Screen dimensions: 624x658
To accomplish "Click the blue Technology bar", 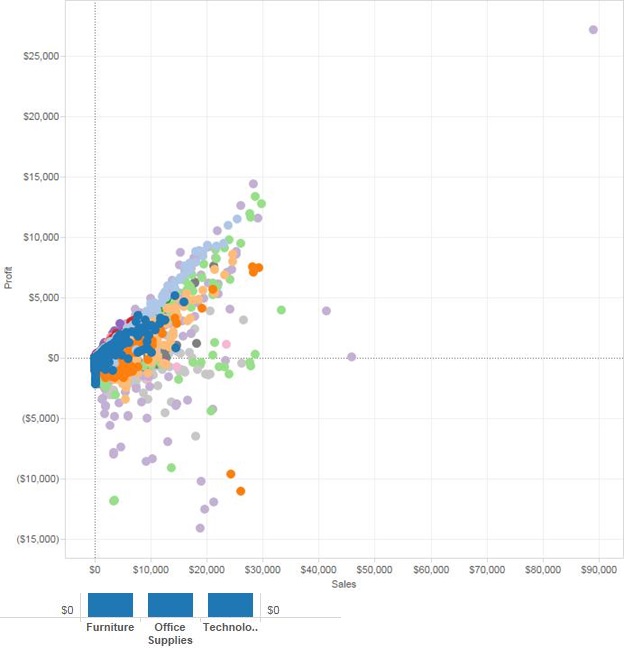I will pyautogui.click(x=230, y=605).
